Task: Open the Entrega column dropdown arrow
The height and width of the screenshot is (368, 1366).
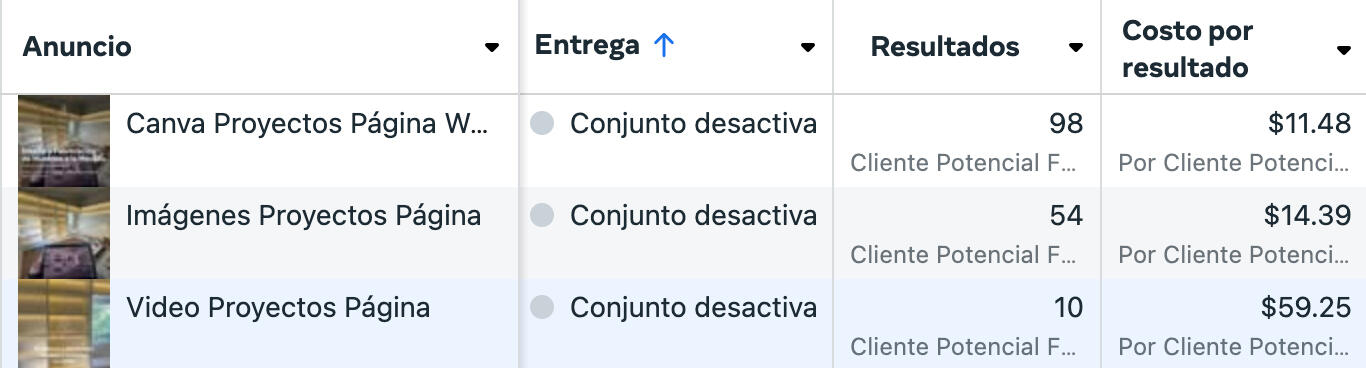Action: (x=808, y=47)
